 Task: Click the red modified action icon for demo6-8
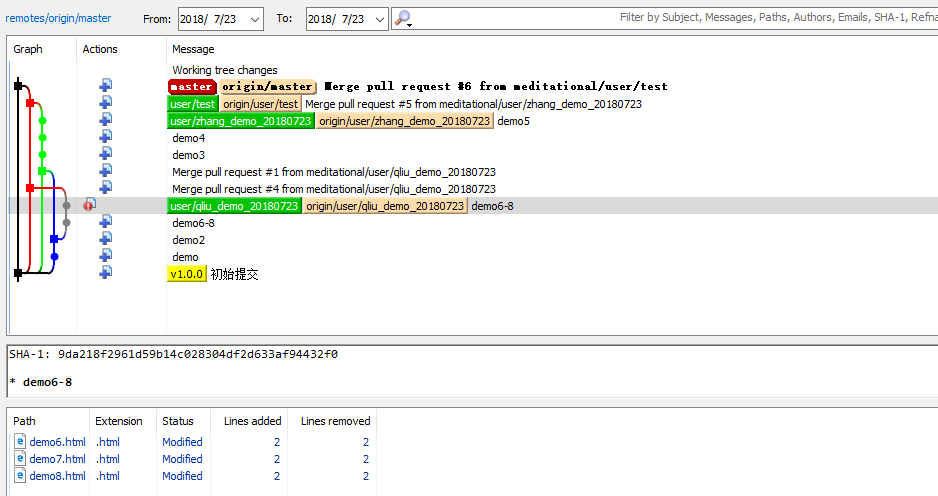click(89, 205)
